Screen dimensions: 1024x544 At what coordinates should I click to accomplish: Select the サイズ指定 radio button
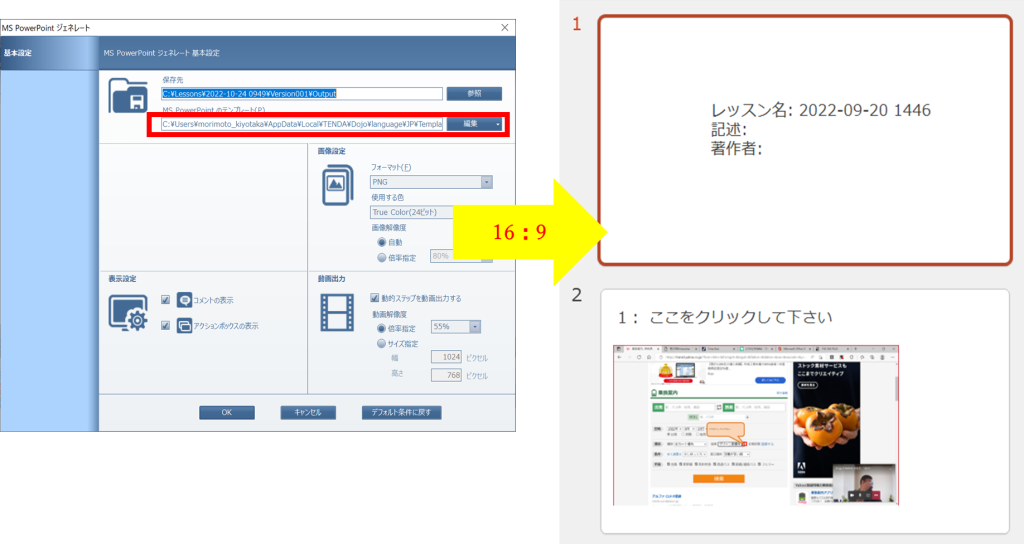pyautogui.click(x=381, y=344)
